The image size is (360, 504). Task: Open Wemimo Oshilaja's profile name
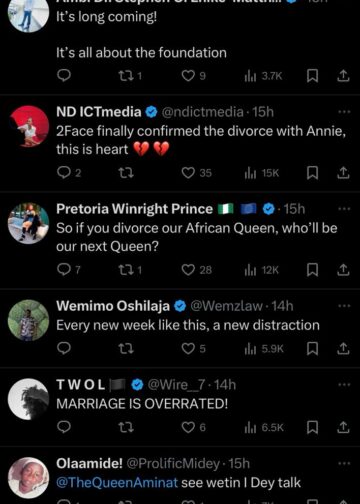coord(113,306)
